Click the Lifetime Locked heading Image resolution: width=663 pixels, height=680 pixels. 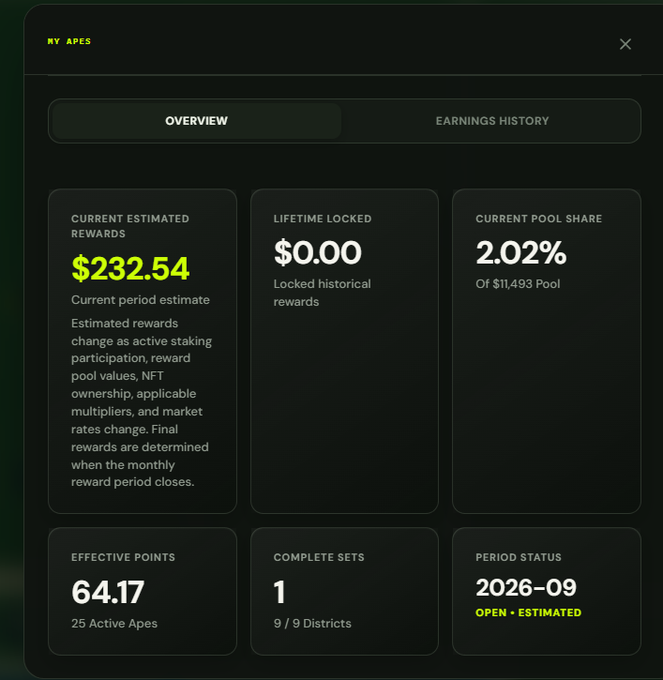coord(322,219)
